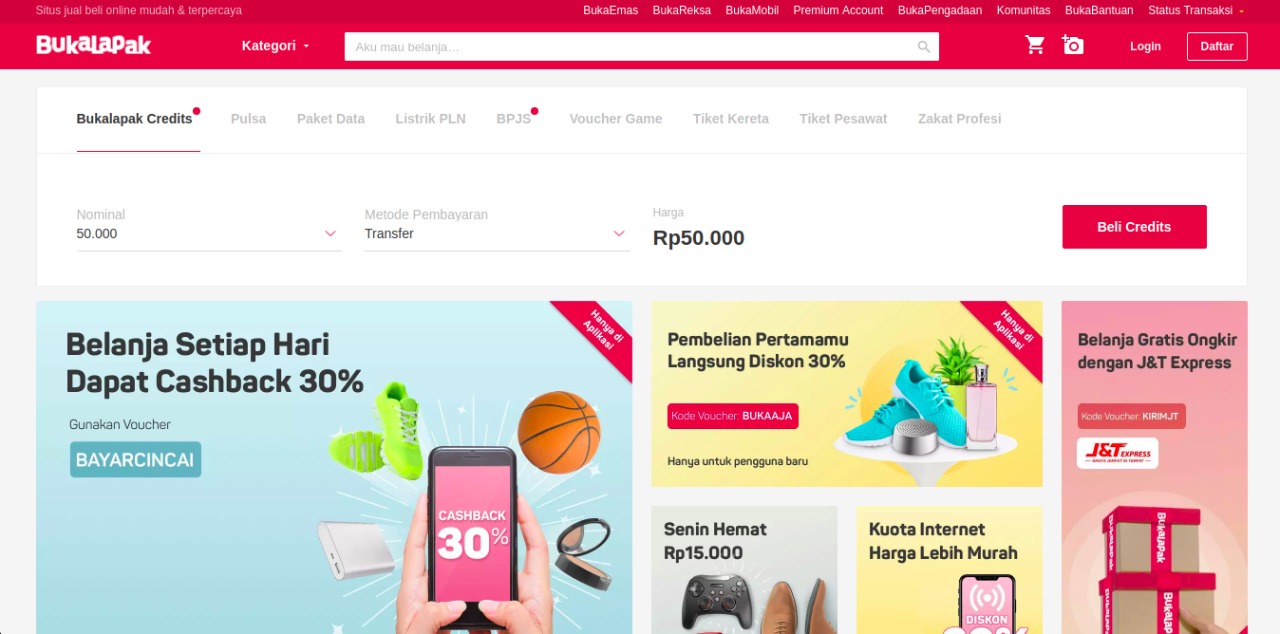This screenshot has height=634, width=1280.
Task: Focus the Aku mau belanja search field
Action: pyautogui.click(x=630, y=47)
